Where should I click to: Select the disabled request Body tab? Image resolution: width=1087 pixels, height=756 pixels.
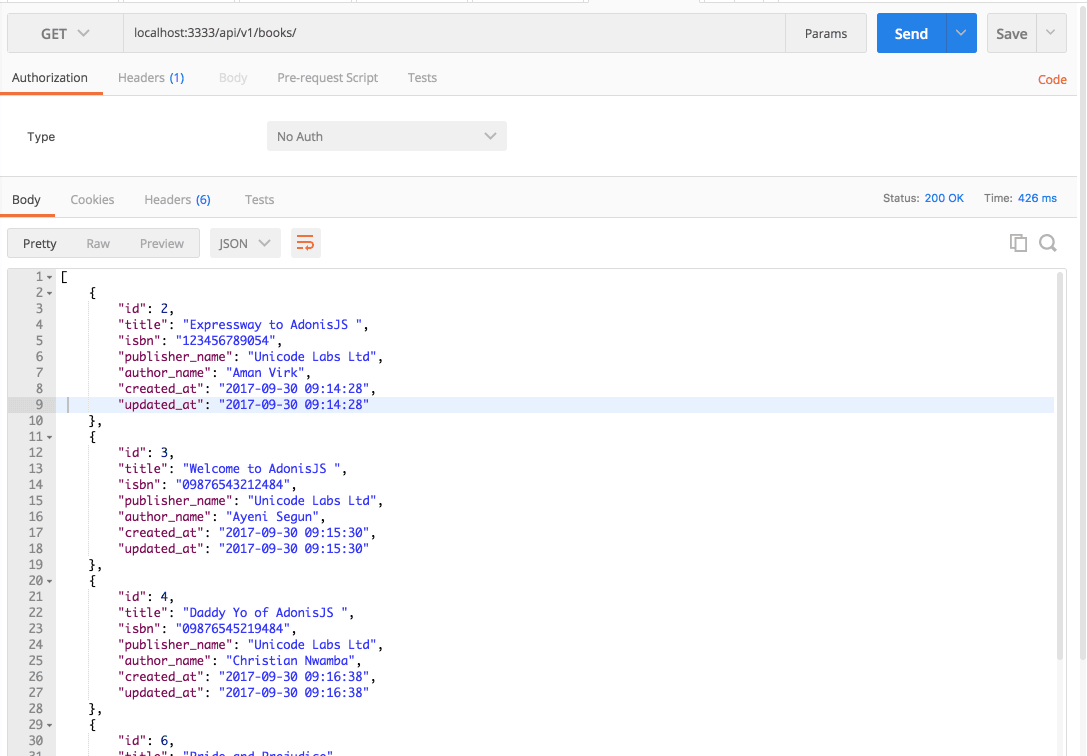[233, 78]
